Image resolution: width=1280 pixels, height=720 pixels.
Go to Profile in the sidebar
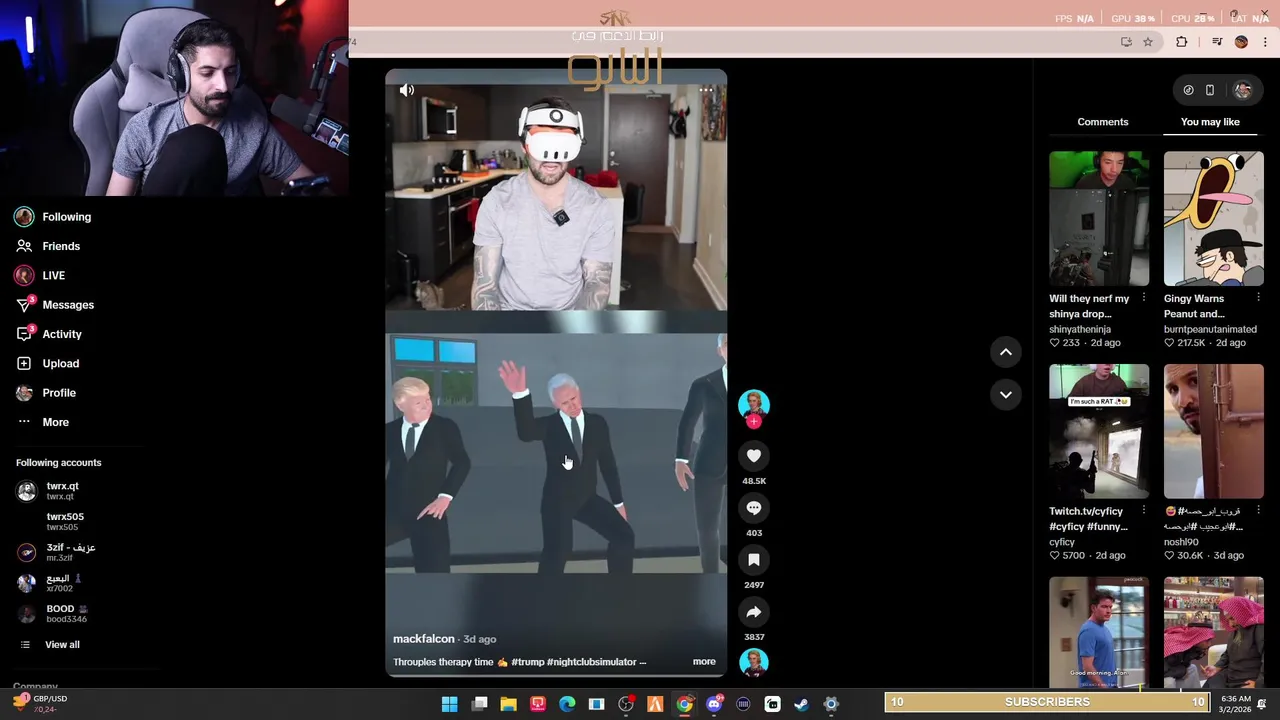46,393
